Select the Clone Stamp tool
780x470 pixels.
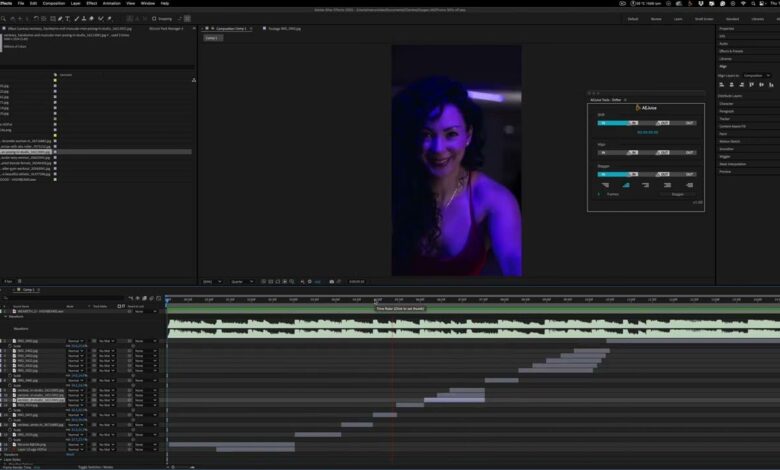84,19
